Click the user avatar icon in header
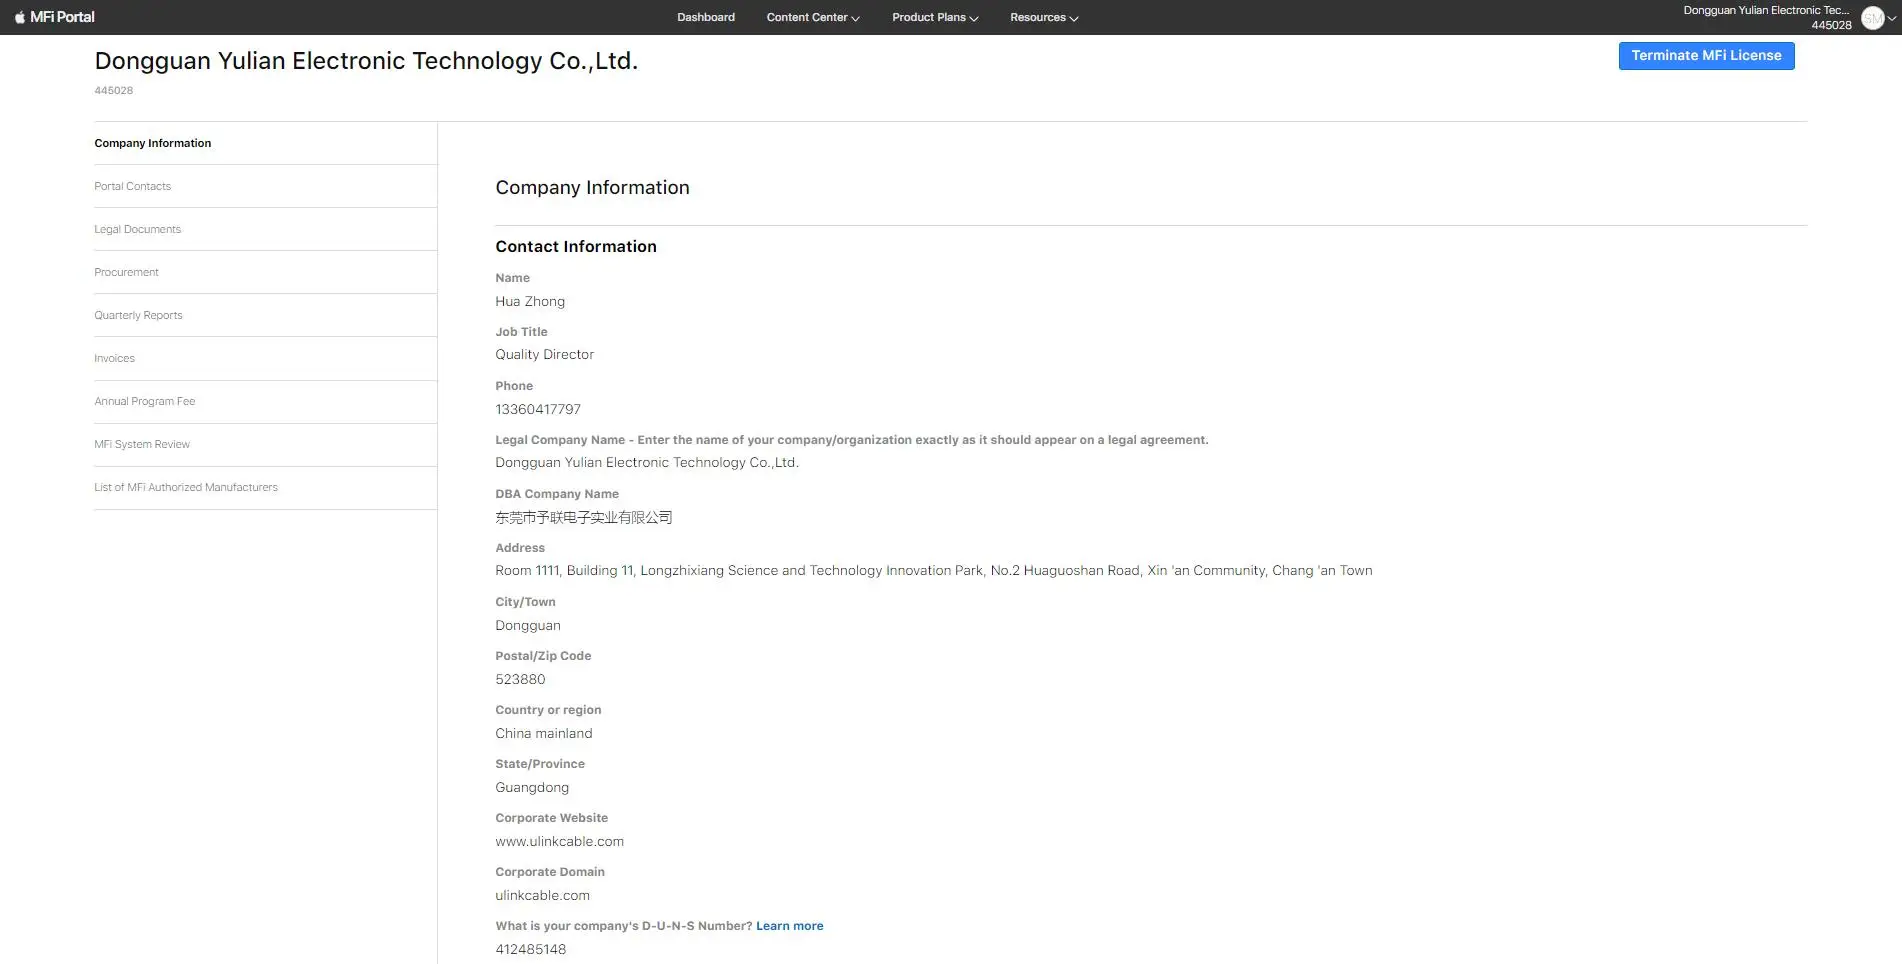 [x=1872, y=18]
